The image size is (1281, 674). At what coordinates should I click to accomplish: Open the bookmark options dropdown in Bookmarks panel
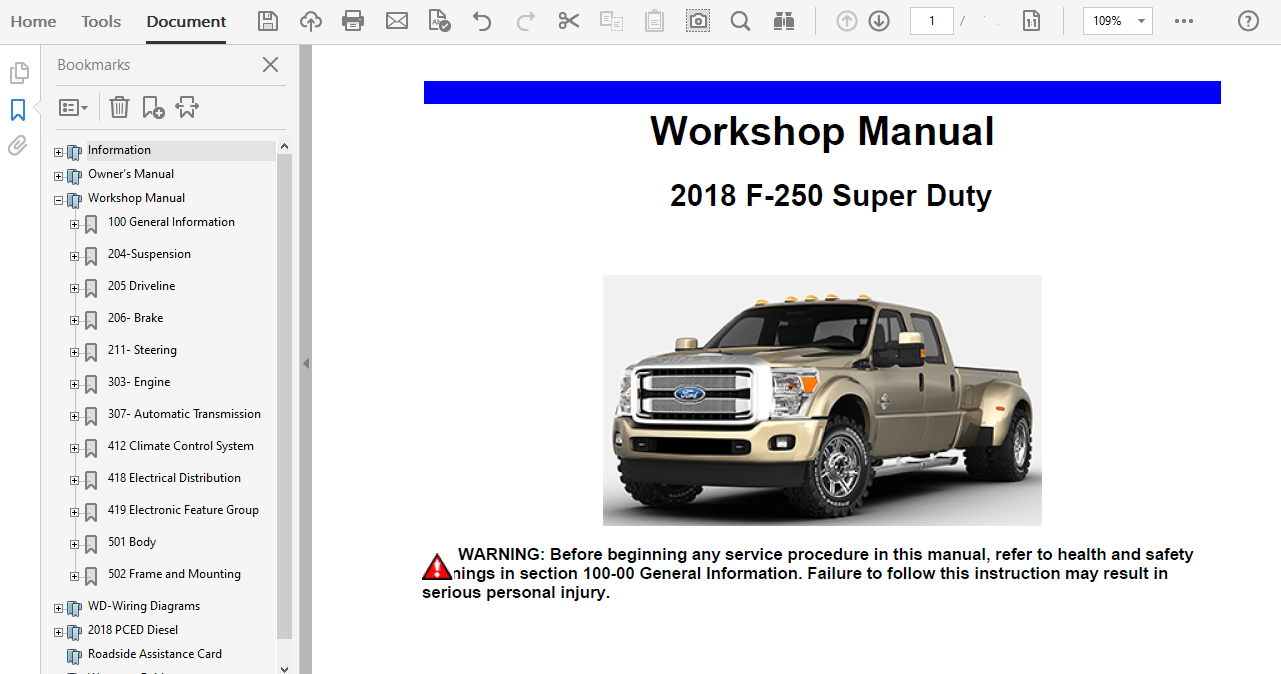pos(73,107)
